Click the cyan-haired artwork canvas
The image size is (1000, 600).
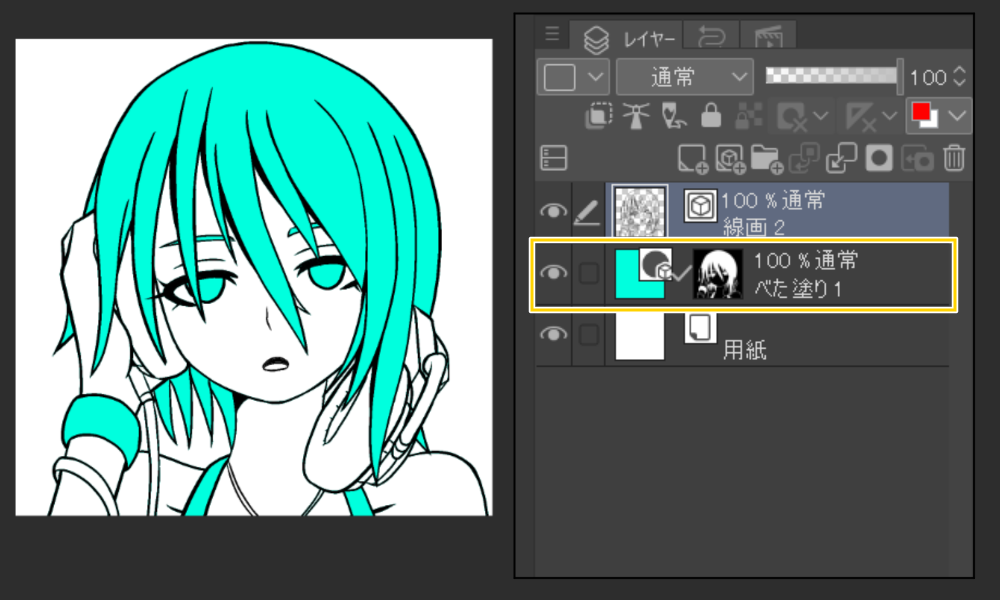point(254,277)
